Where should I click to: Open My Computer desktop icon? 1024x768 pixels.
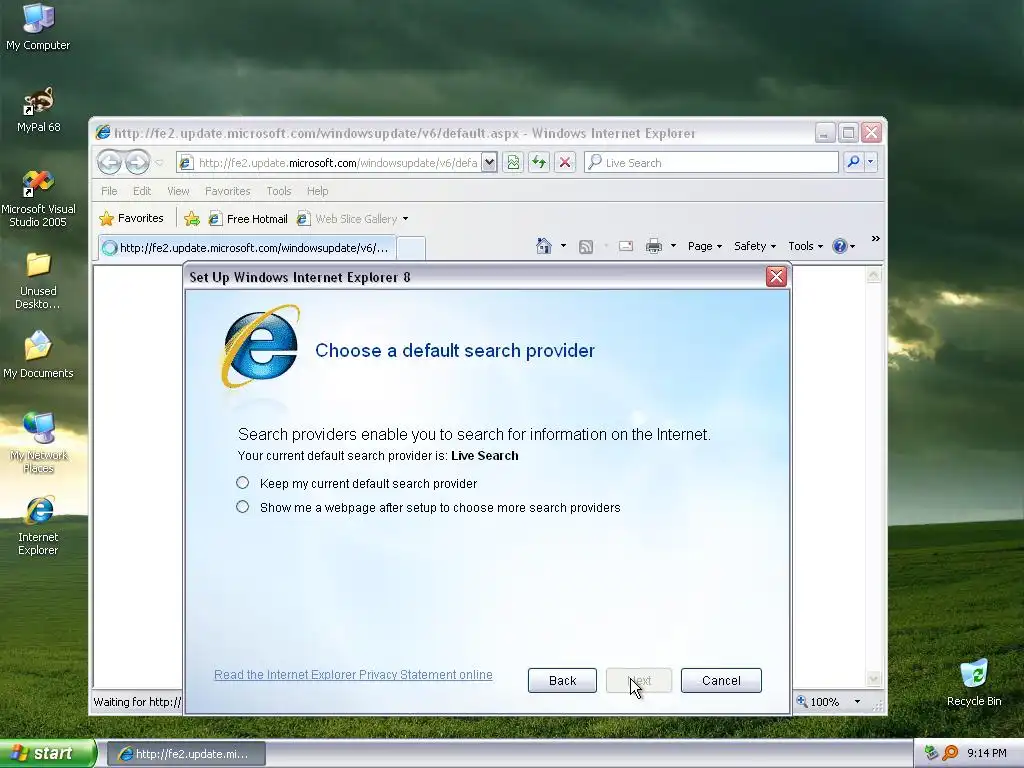coord(38,27)
